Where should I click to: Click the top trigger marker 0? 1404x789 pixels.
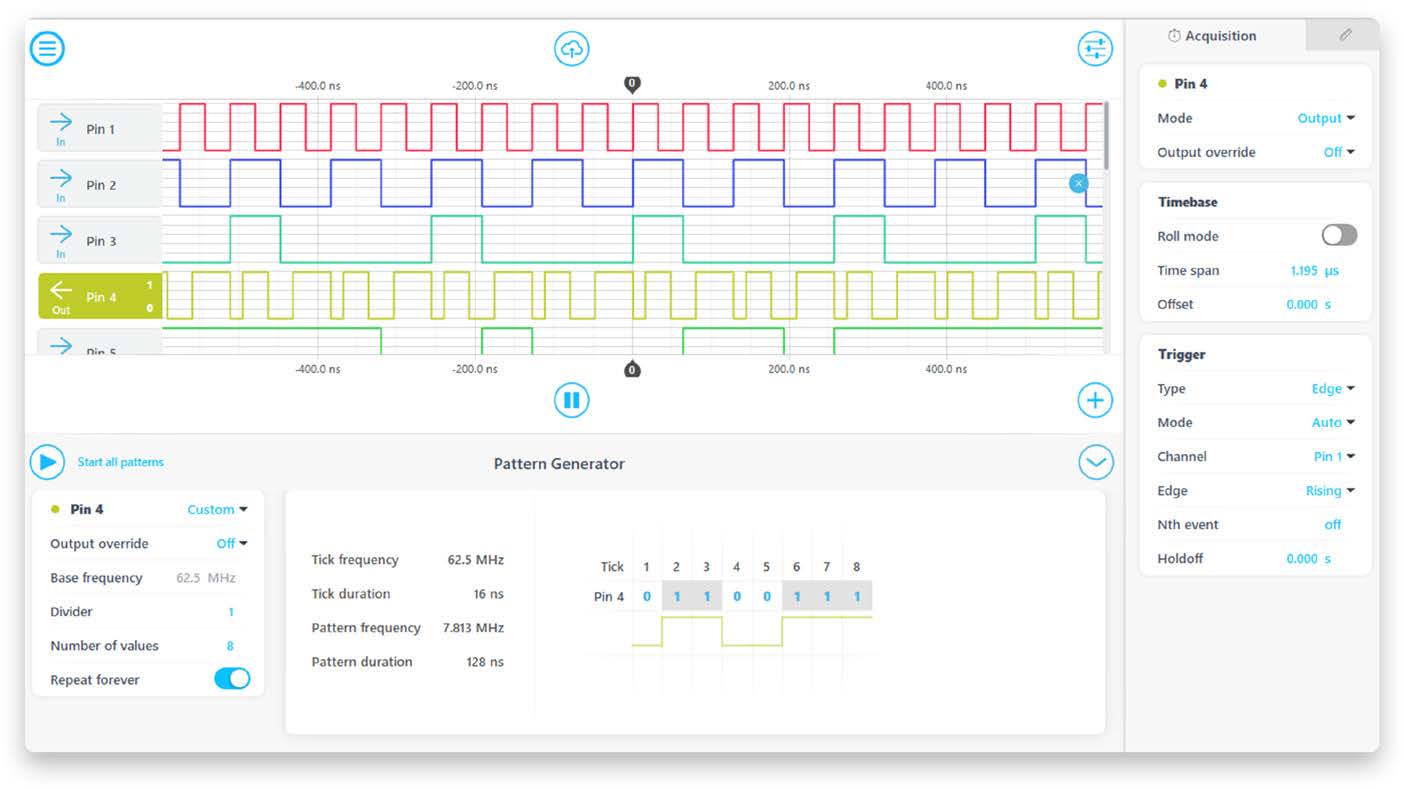[632, 85]
